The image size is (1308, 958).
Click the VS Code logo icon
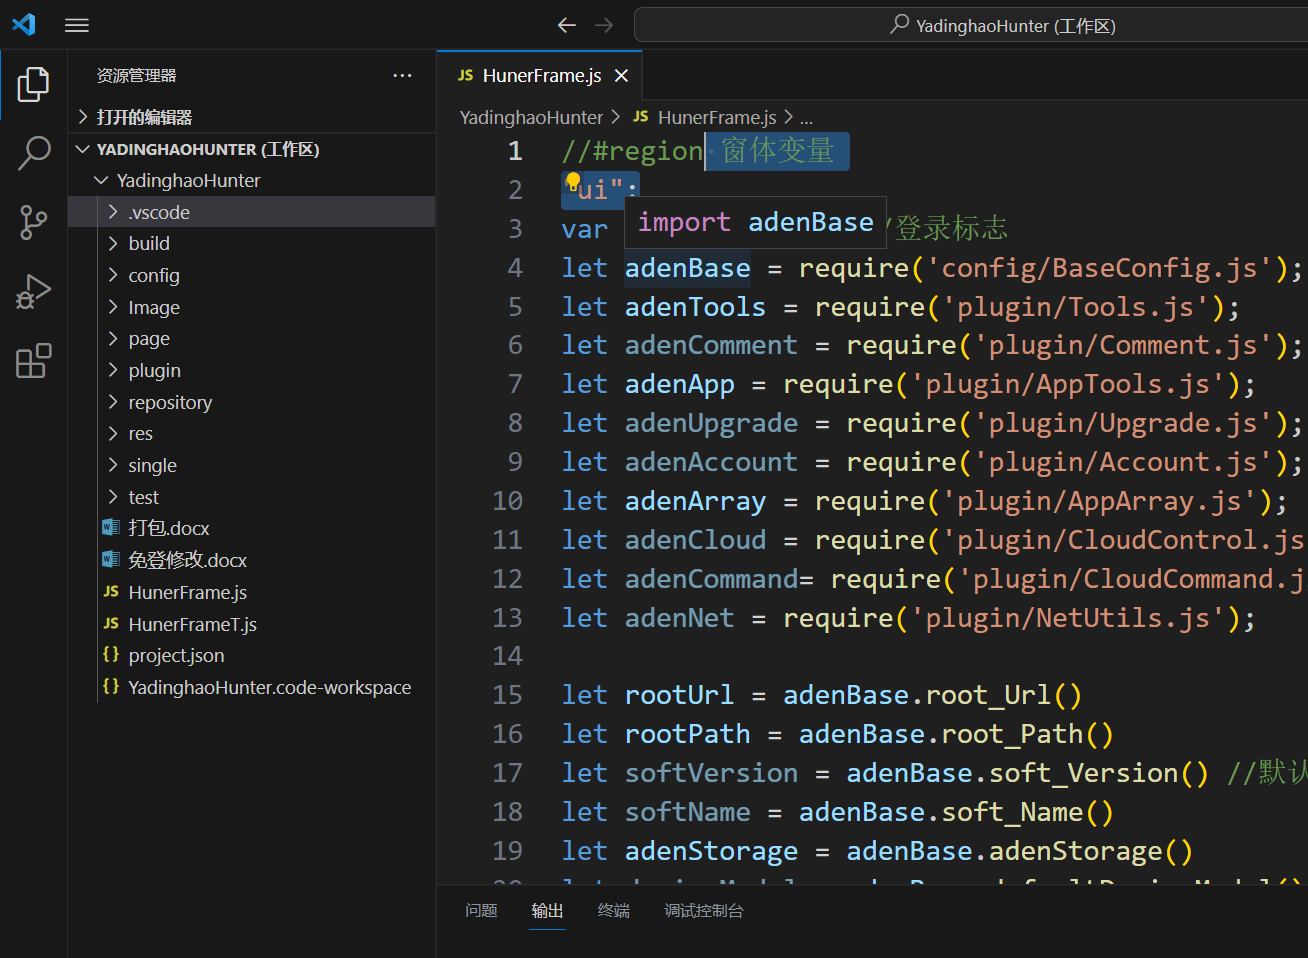[x=24, y=24]
